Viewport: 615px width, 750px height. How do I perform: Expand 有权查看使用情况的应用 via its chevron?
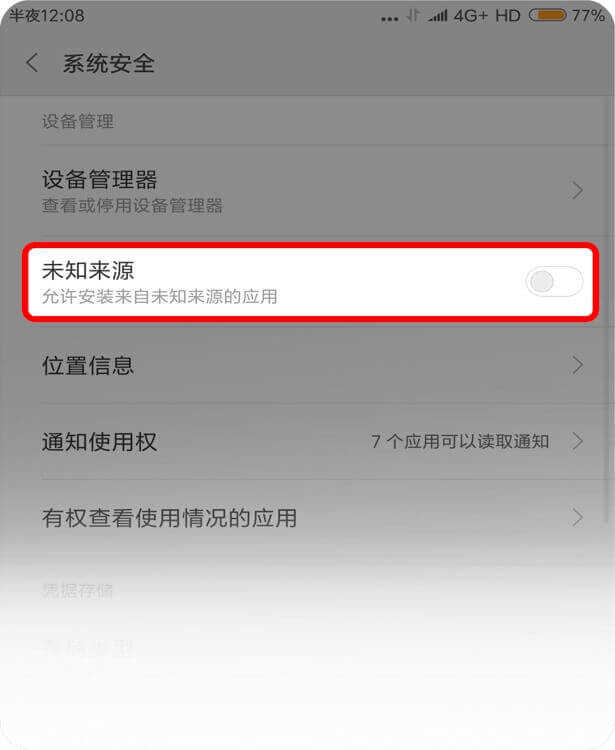pos(578,517)
